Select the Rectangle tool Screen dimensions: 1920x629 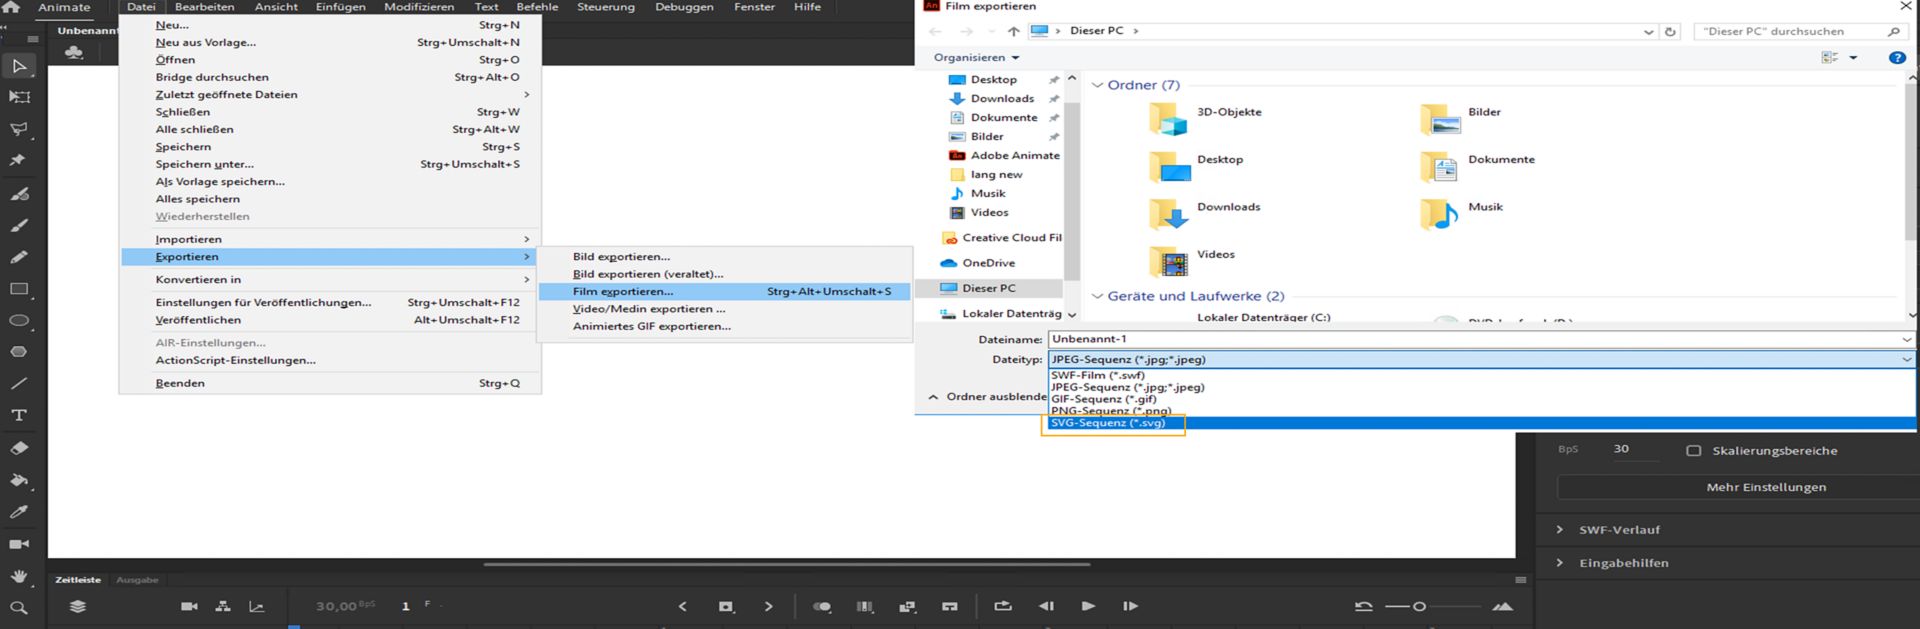pyautogui.click(x=19, y=289)
